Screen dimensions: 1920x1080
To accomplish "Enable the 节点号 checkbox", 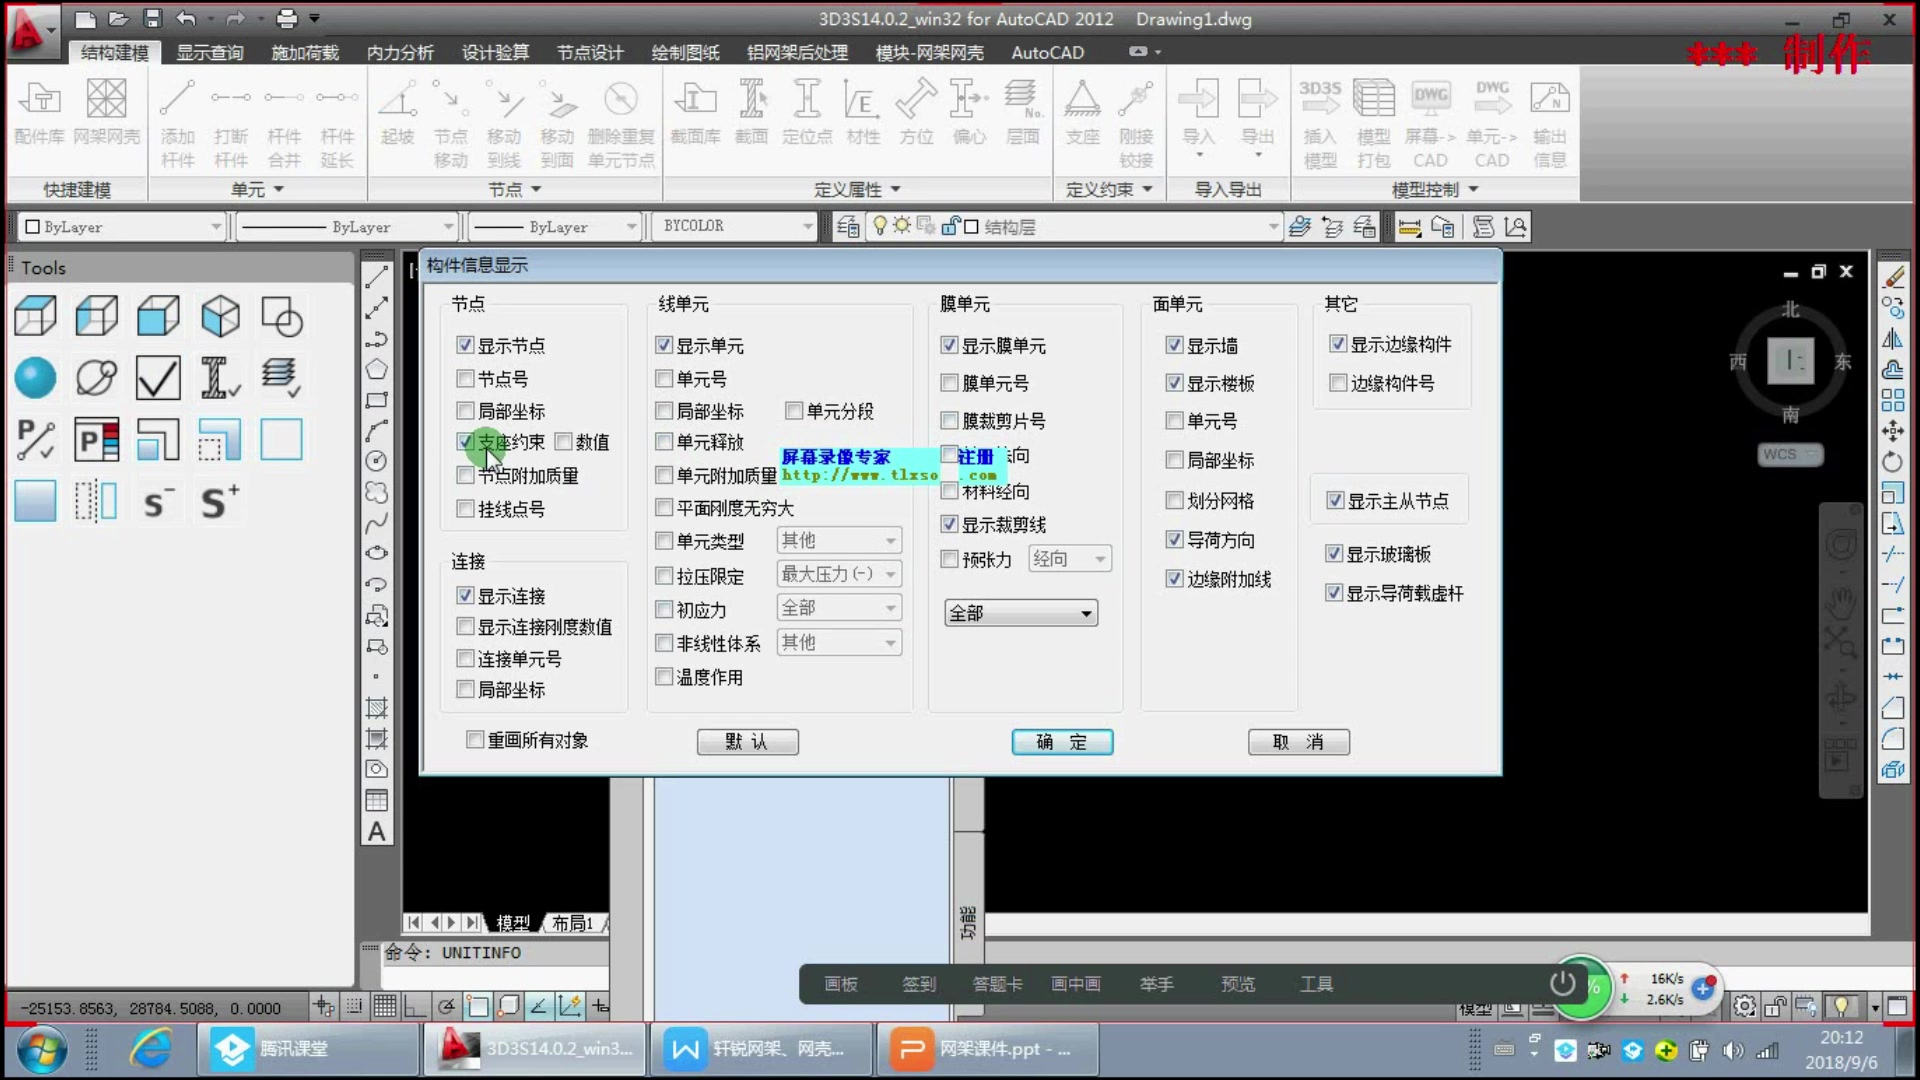I will pos(465,378).
